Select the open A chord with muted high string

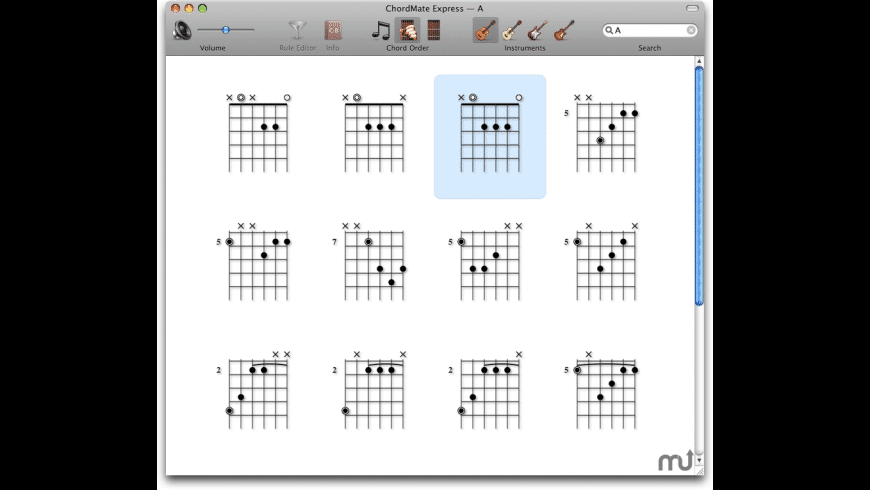coord(374,133)
